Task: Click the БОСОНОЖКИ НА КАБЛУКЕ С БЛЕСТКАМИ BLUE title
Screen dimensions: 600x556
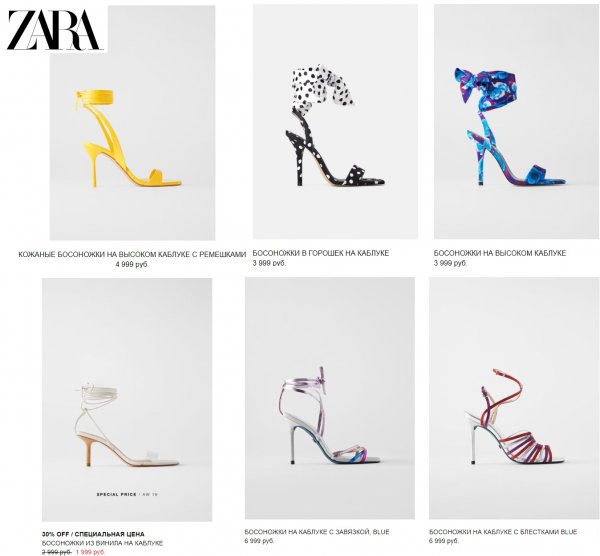Action: [x=503, y=532]
